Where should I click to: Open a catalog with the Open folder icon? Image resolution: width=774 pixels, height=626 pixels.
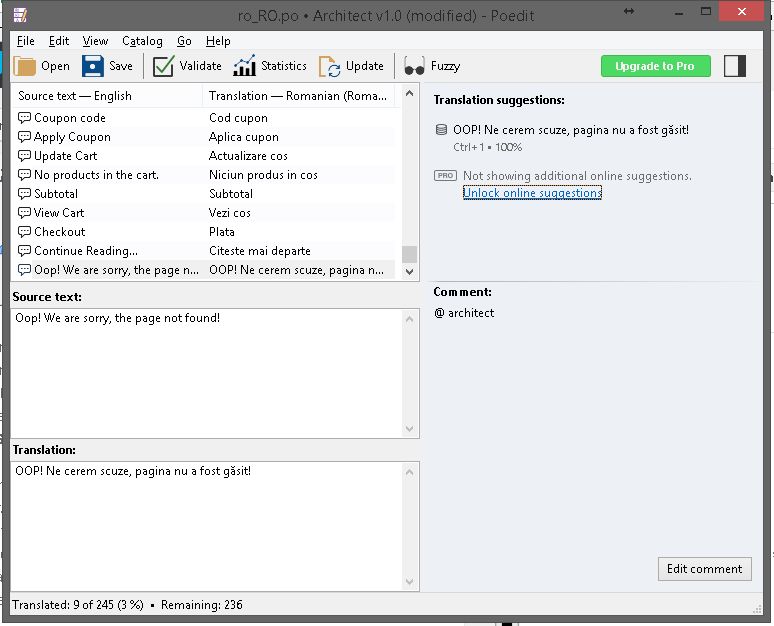tap(25, 66)
